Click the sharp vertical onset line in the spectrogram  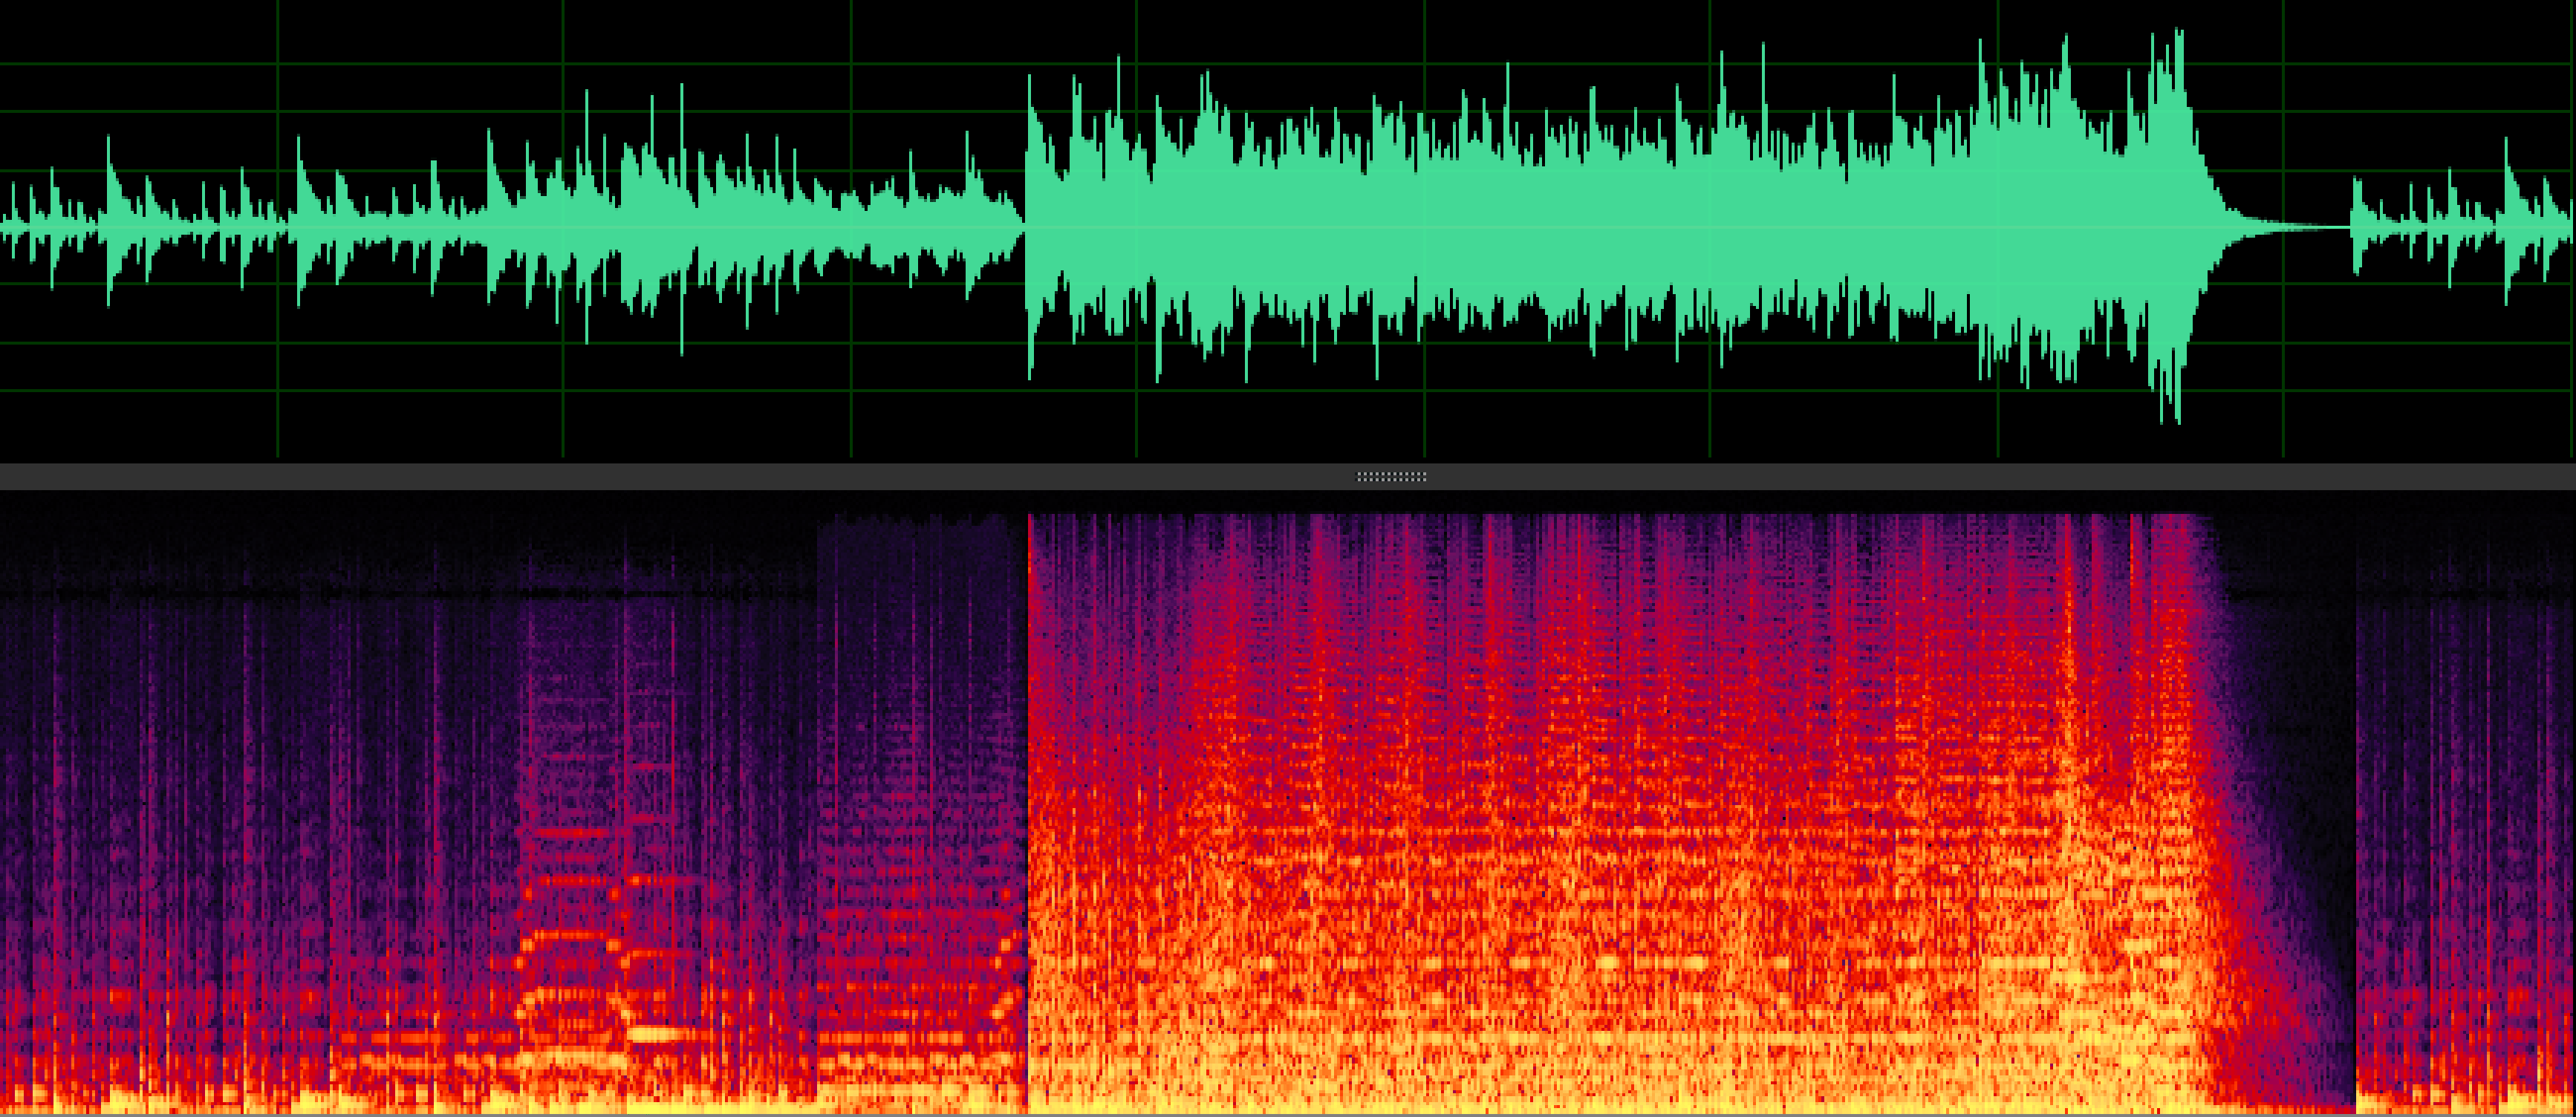point(1029,700)
